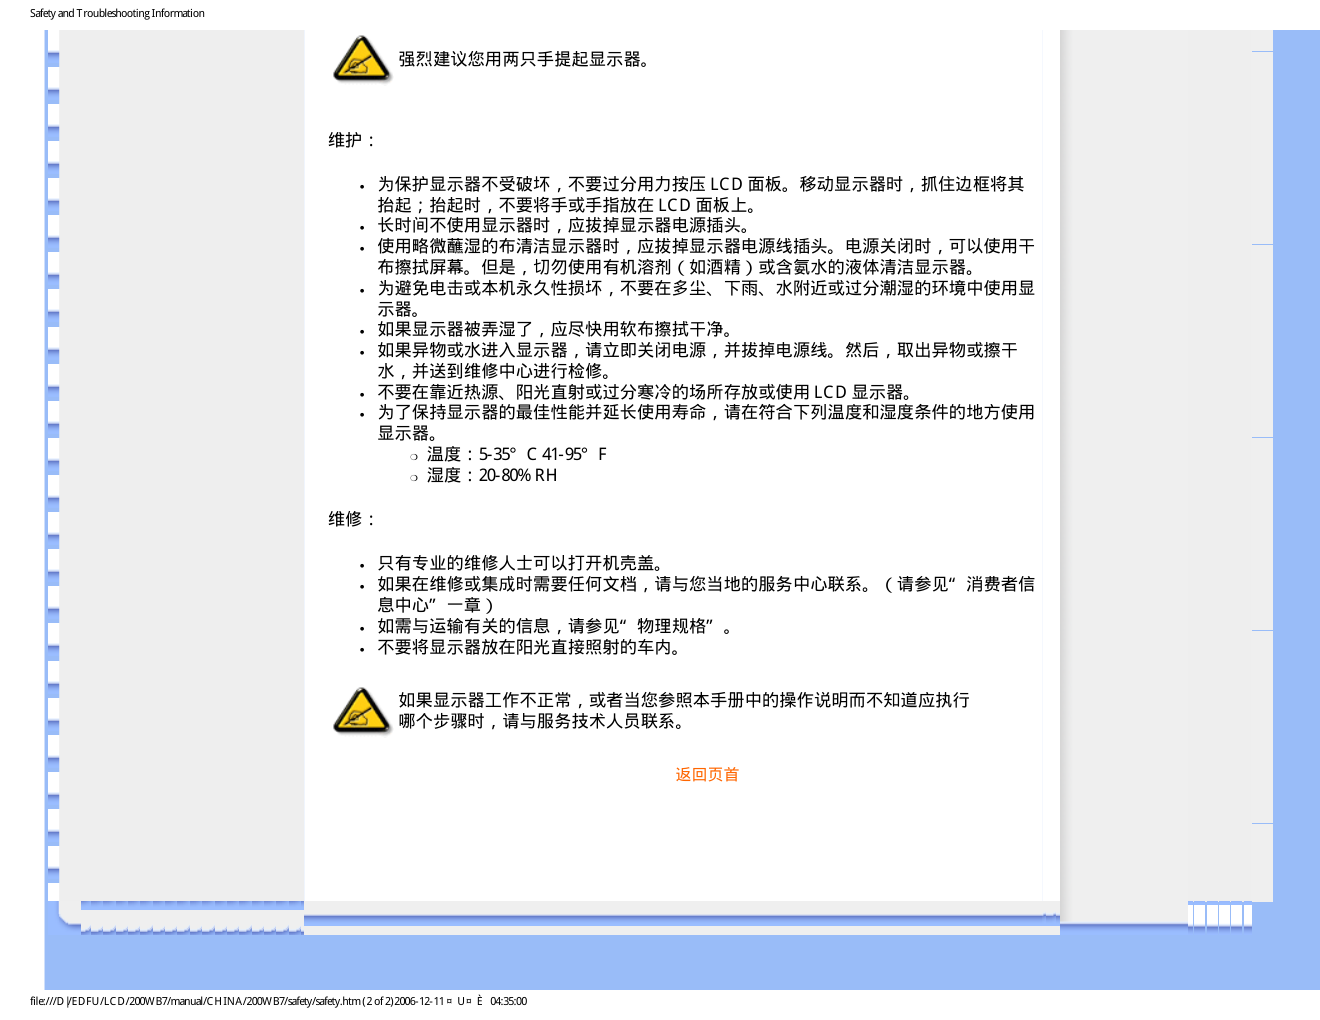Click the 如果显示器被弄湿了 bullet line

(x=555, y=329)
